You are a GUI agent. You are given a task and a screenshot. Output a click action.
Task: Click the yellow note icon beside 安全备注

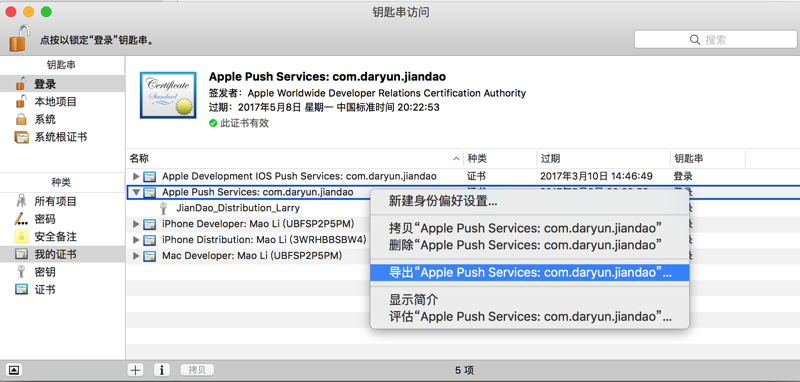click(21, 237)
